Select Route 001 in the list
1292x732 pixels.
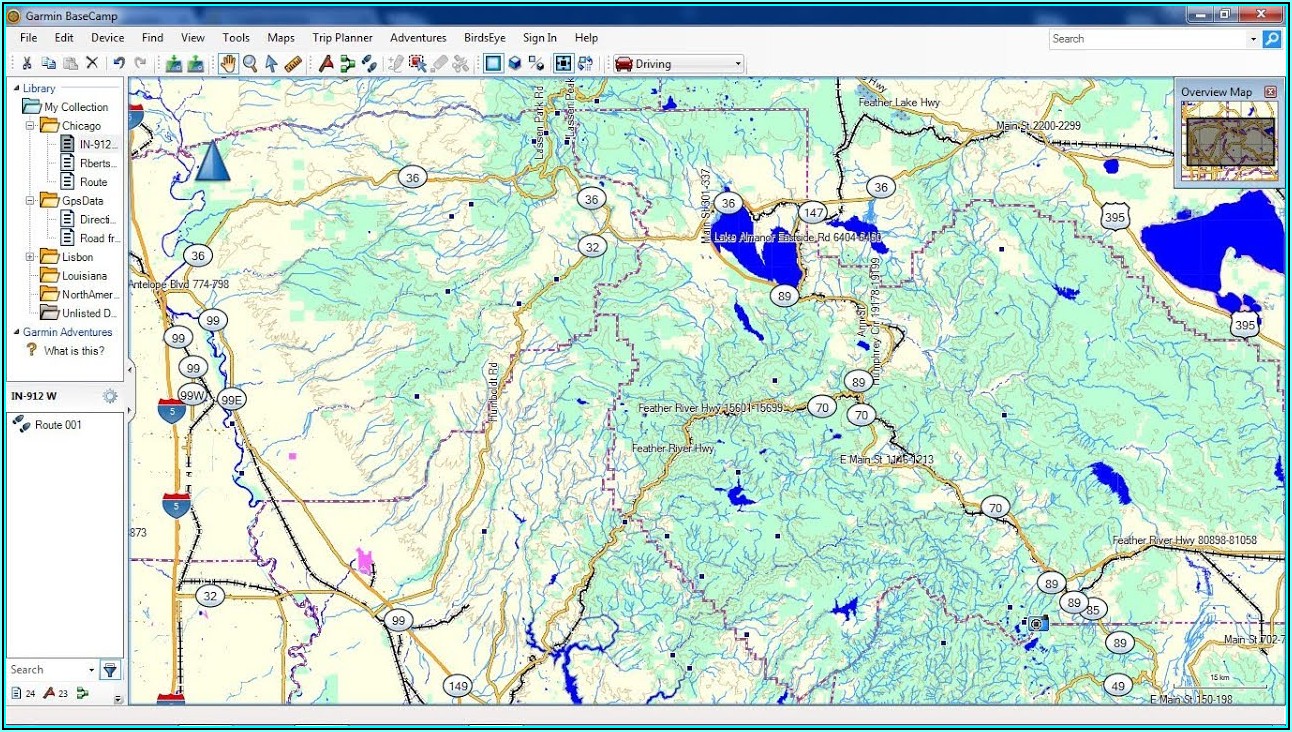[58, 425]
